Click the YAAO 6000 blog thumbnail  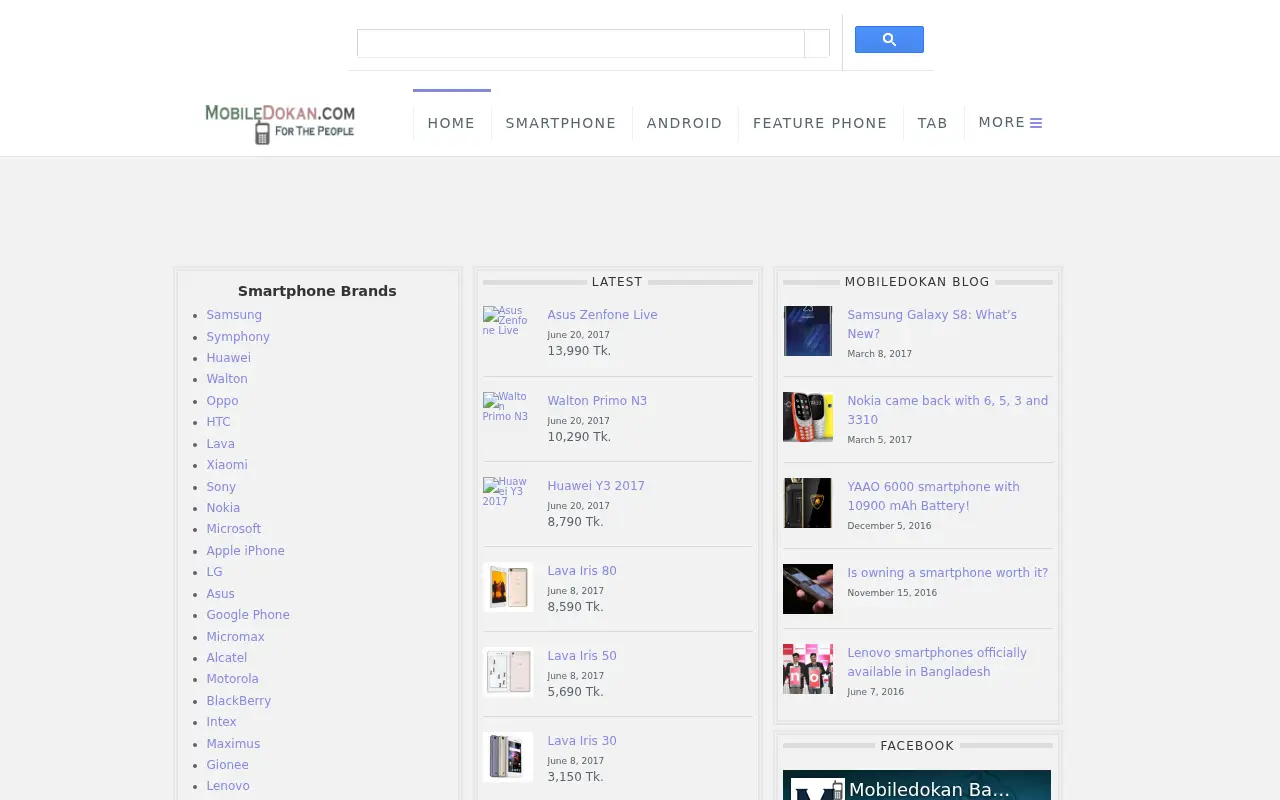tap(808, 503)
